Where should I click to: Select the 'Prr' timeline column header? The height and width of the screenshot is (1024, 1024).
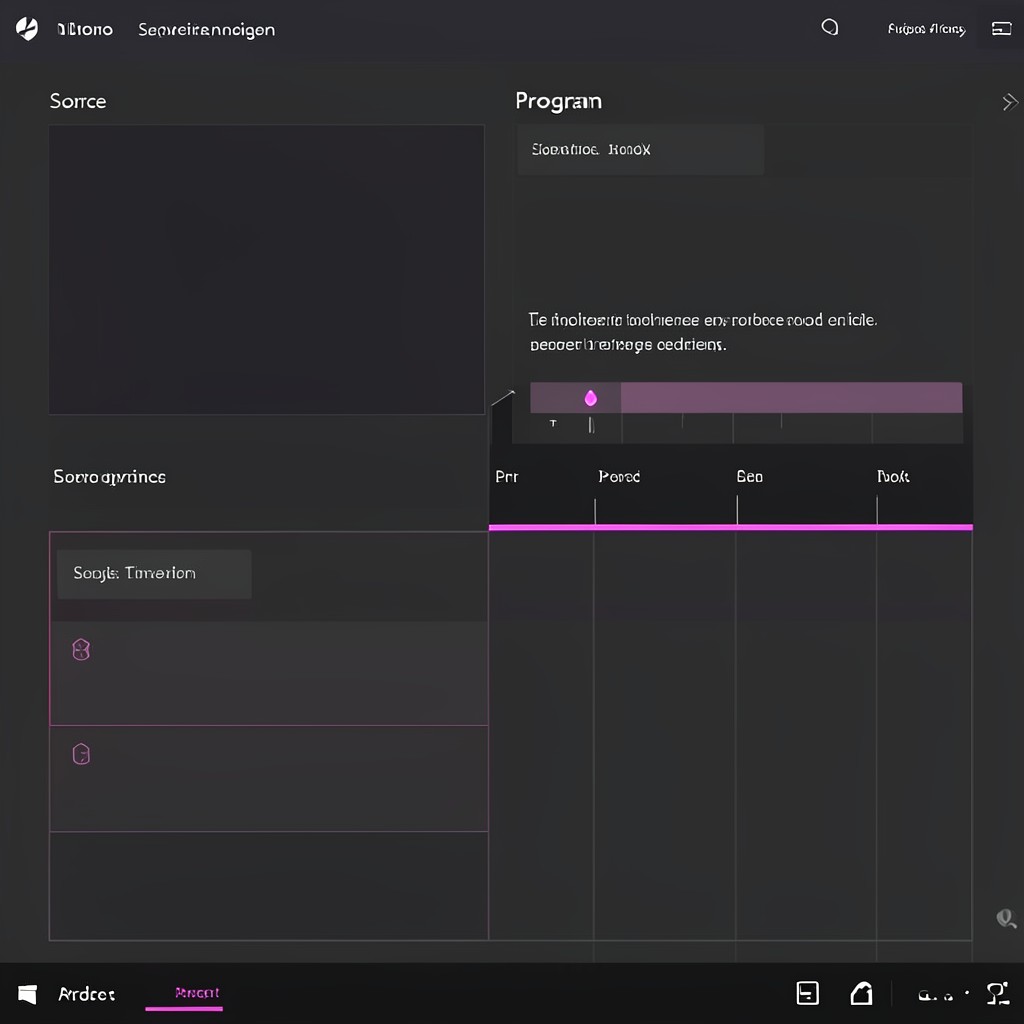click(x=507, y=477)
